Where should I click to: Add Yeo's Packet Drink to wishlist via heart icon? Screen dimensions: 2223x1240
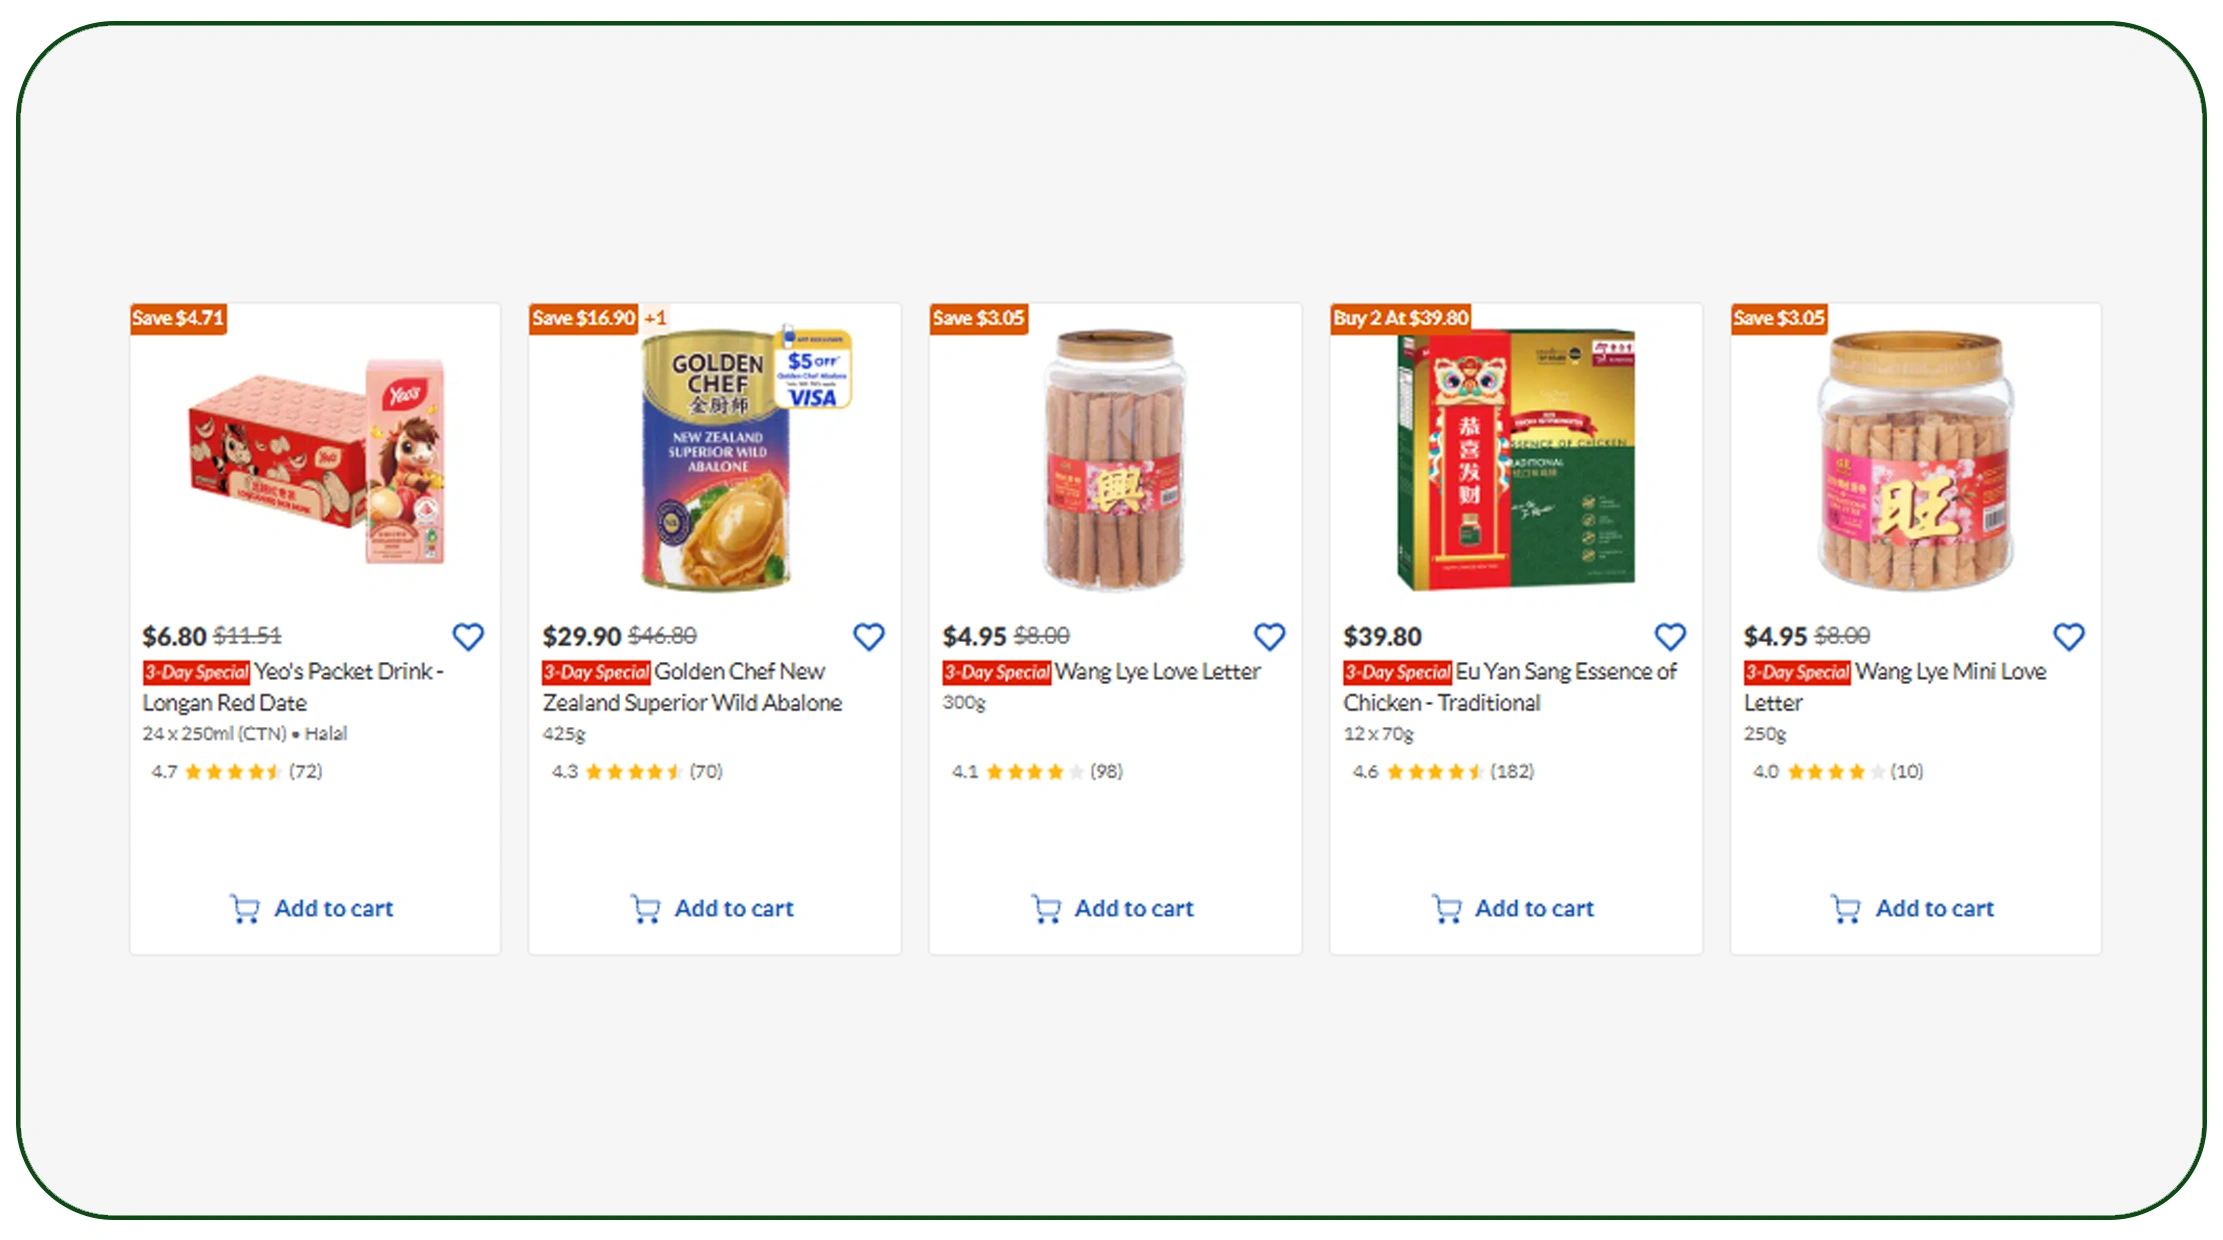click(468, 637)
